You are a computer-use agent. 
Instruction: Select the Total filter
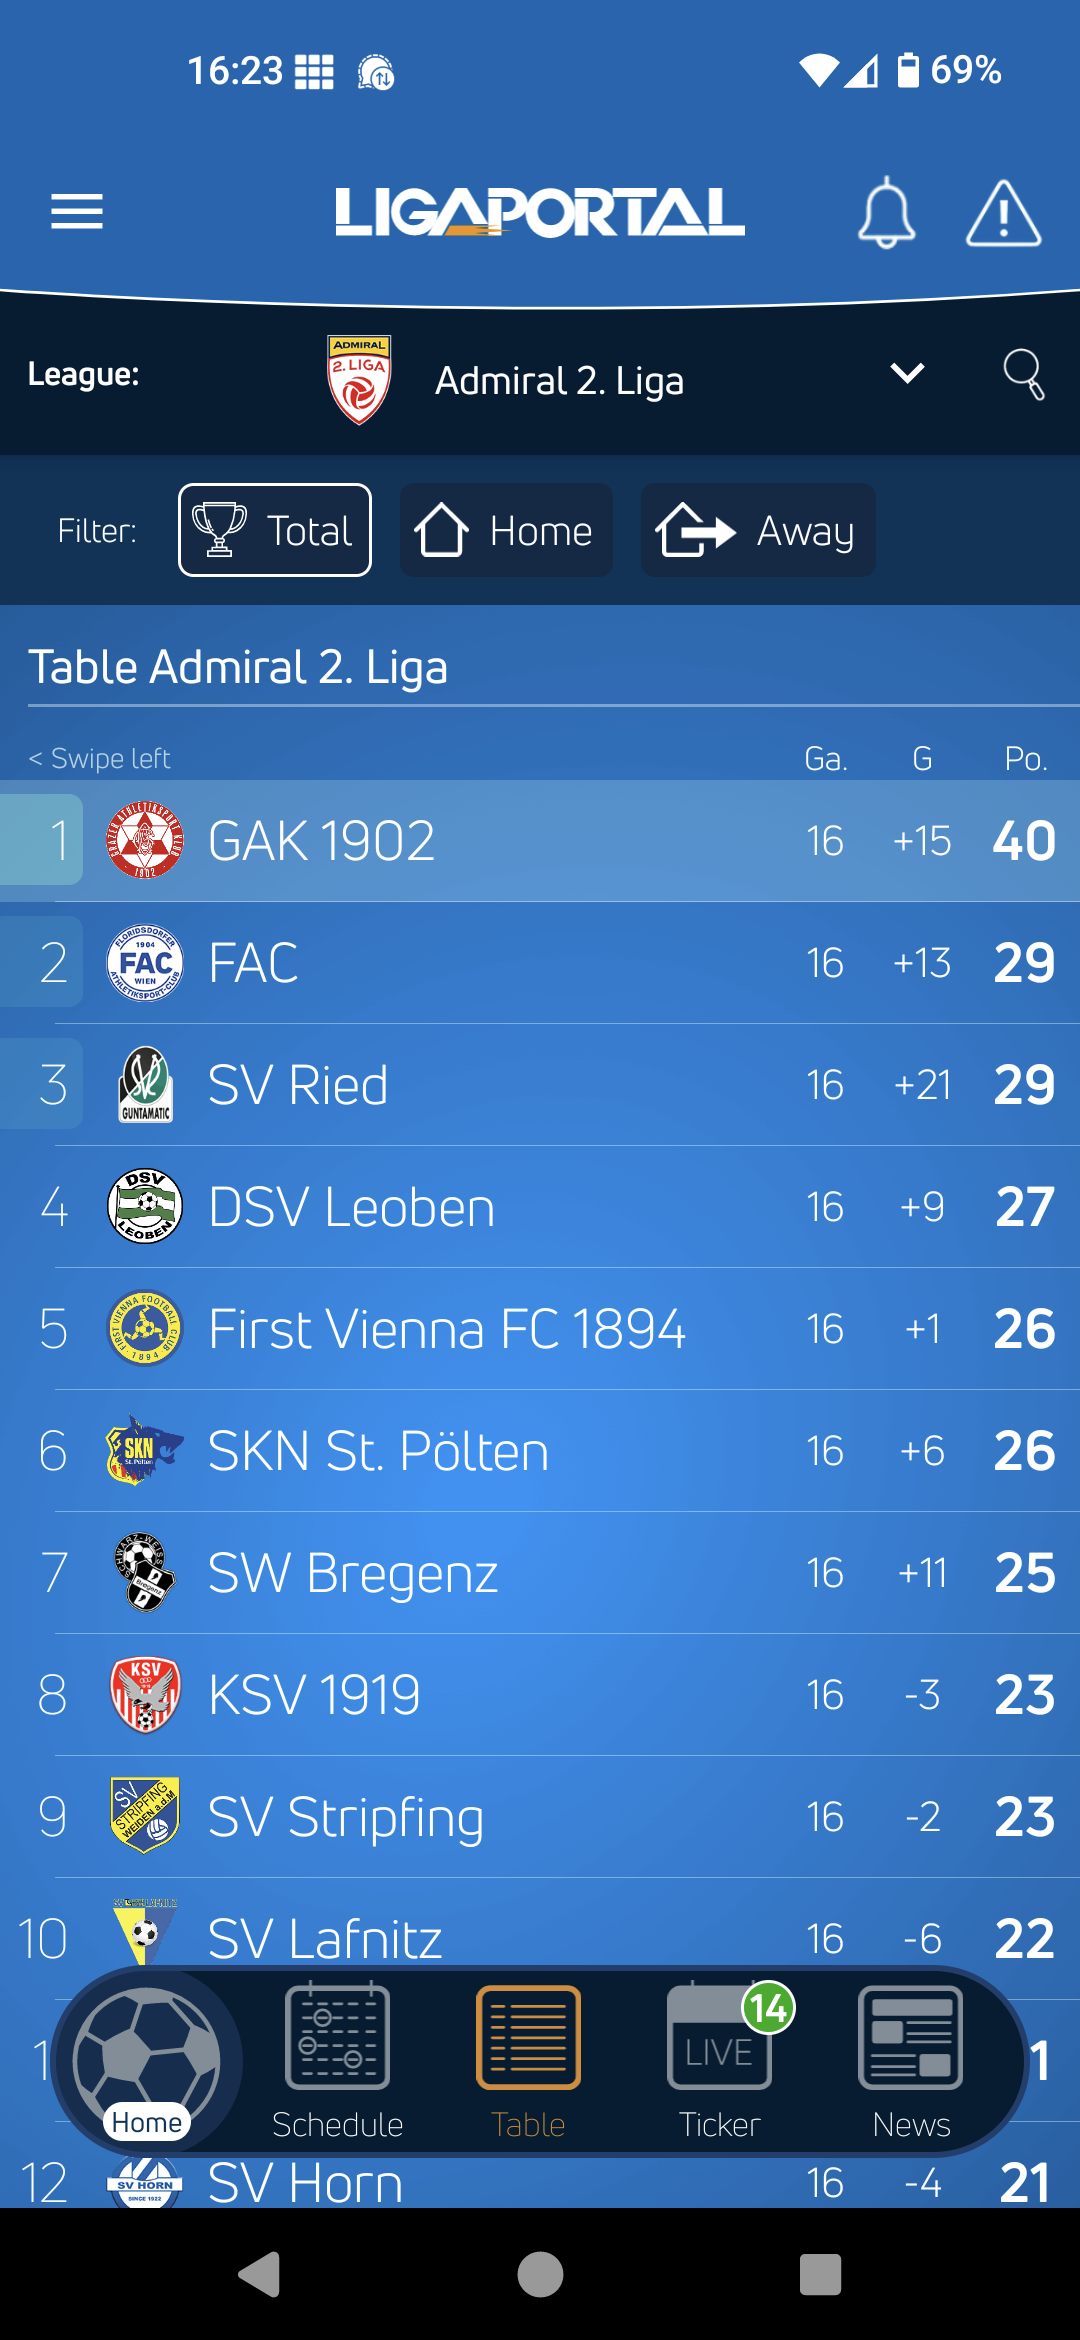275,530
